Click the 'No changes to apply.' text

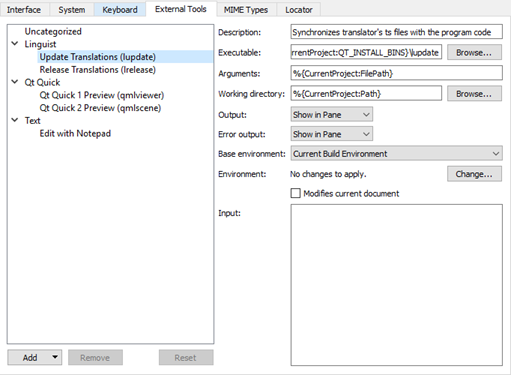click(328, 174)
